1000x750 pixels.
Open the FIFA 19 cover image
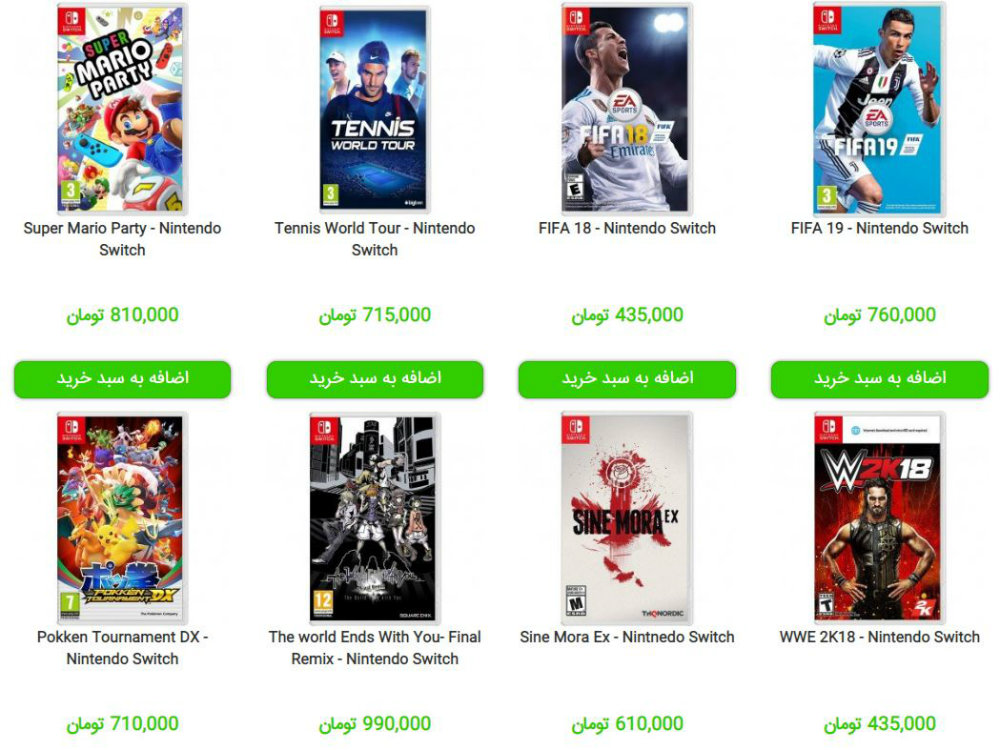[x=879, y=109]
